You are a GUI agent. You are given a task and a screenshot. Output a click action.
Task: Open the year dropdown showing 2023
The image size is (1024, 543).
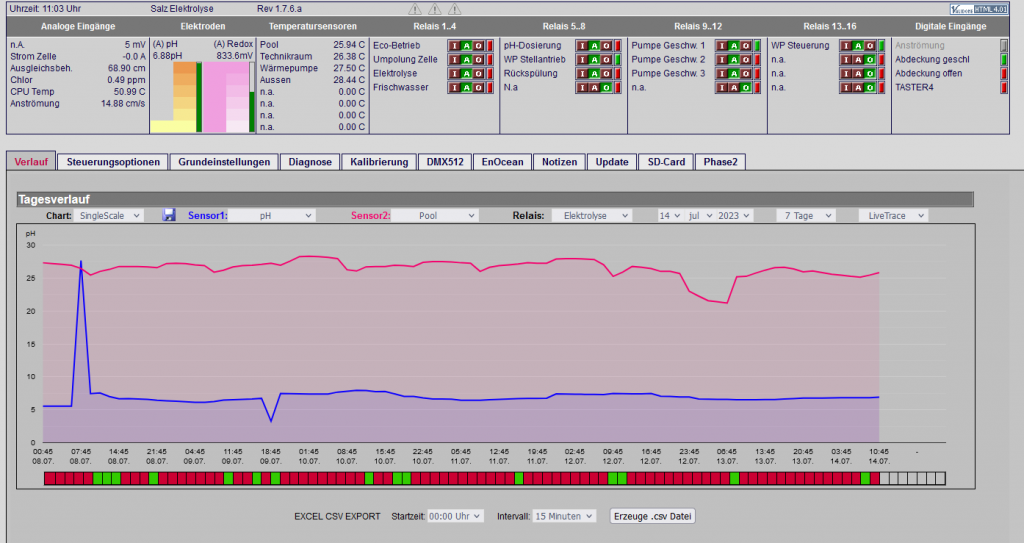click(x=734, y=216)
